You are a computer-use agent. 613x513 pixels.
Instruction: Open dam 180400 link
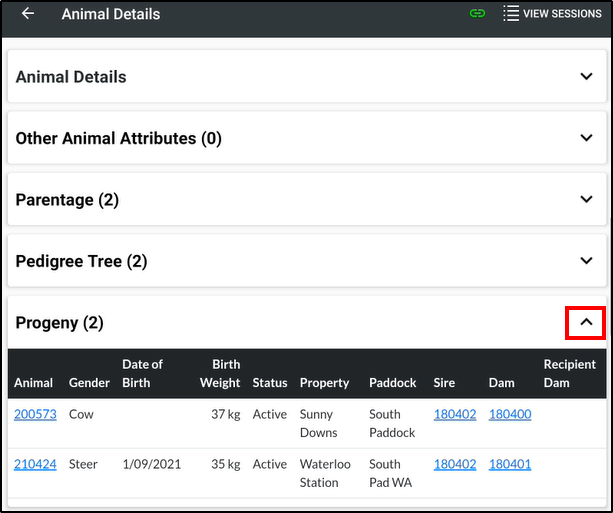coord(510,414)
